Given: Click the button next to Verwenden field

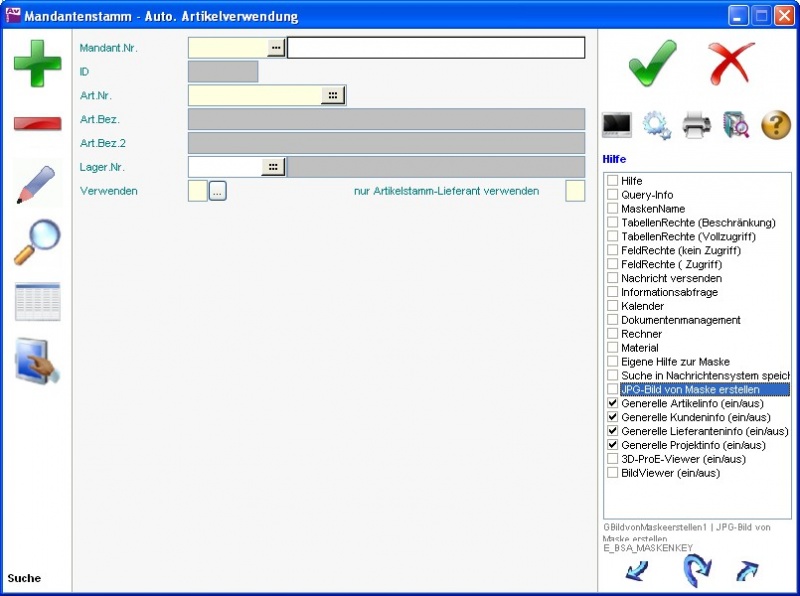Looking at the screenshot, I should click(218, 191).
